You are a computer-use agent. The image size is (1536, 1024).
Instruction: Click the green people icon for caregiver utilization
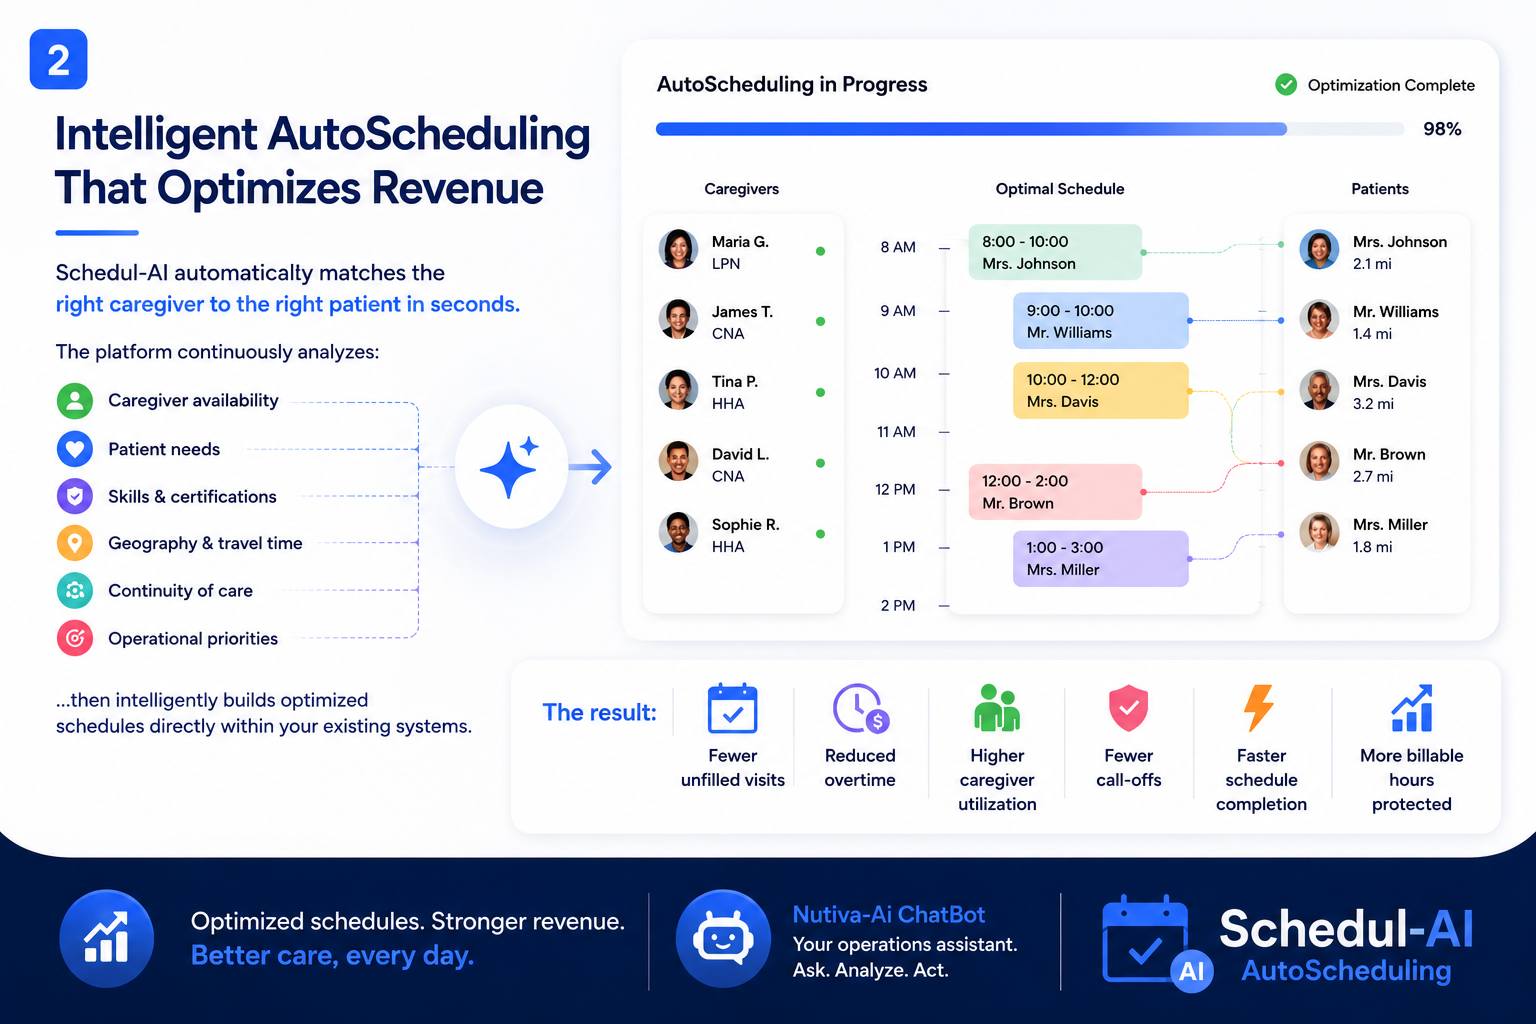click(x=997, y=708)
